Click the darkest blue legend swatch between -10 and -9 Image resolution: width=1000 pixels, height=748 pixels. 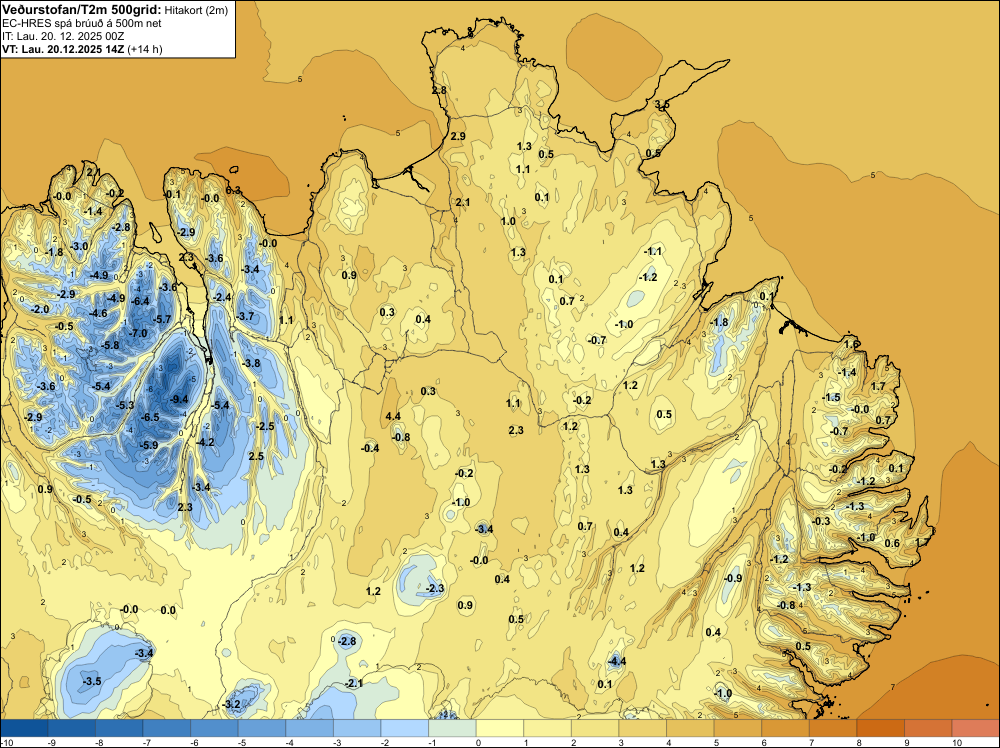pyautogui.click(x=24, y=728)
